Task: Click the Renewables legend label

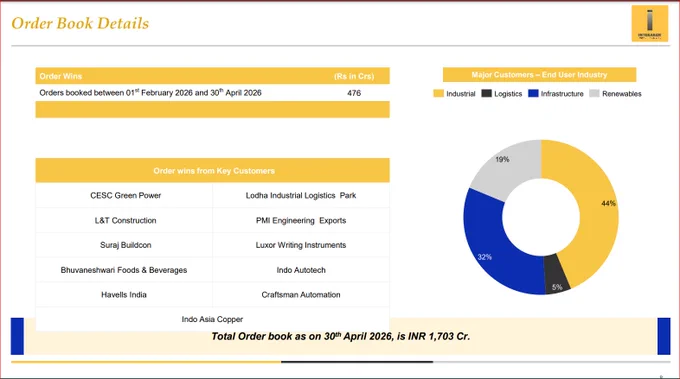Action: click(621, 94)
